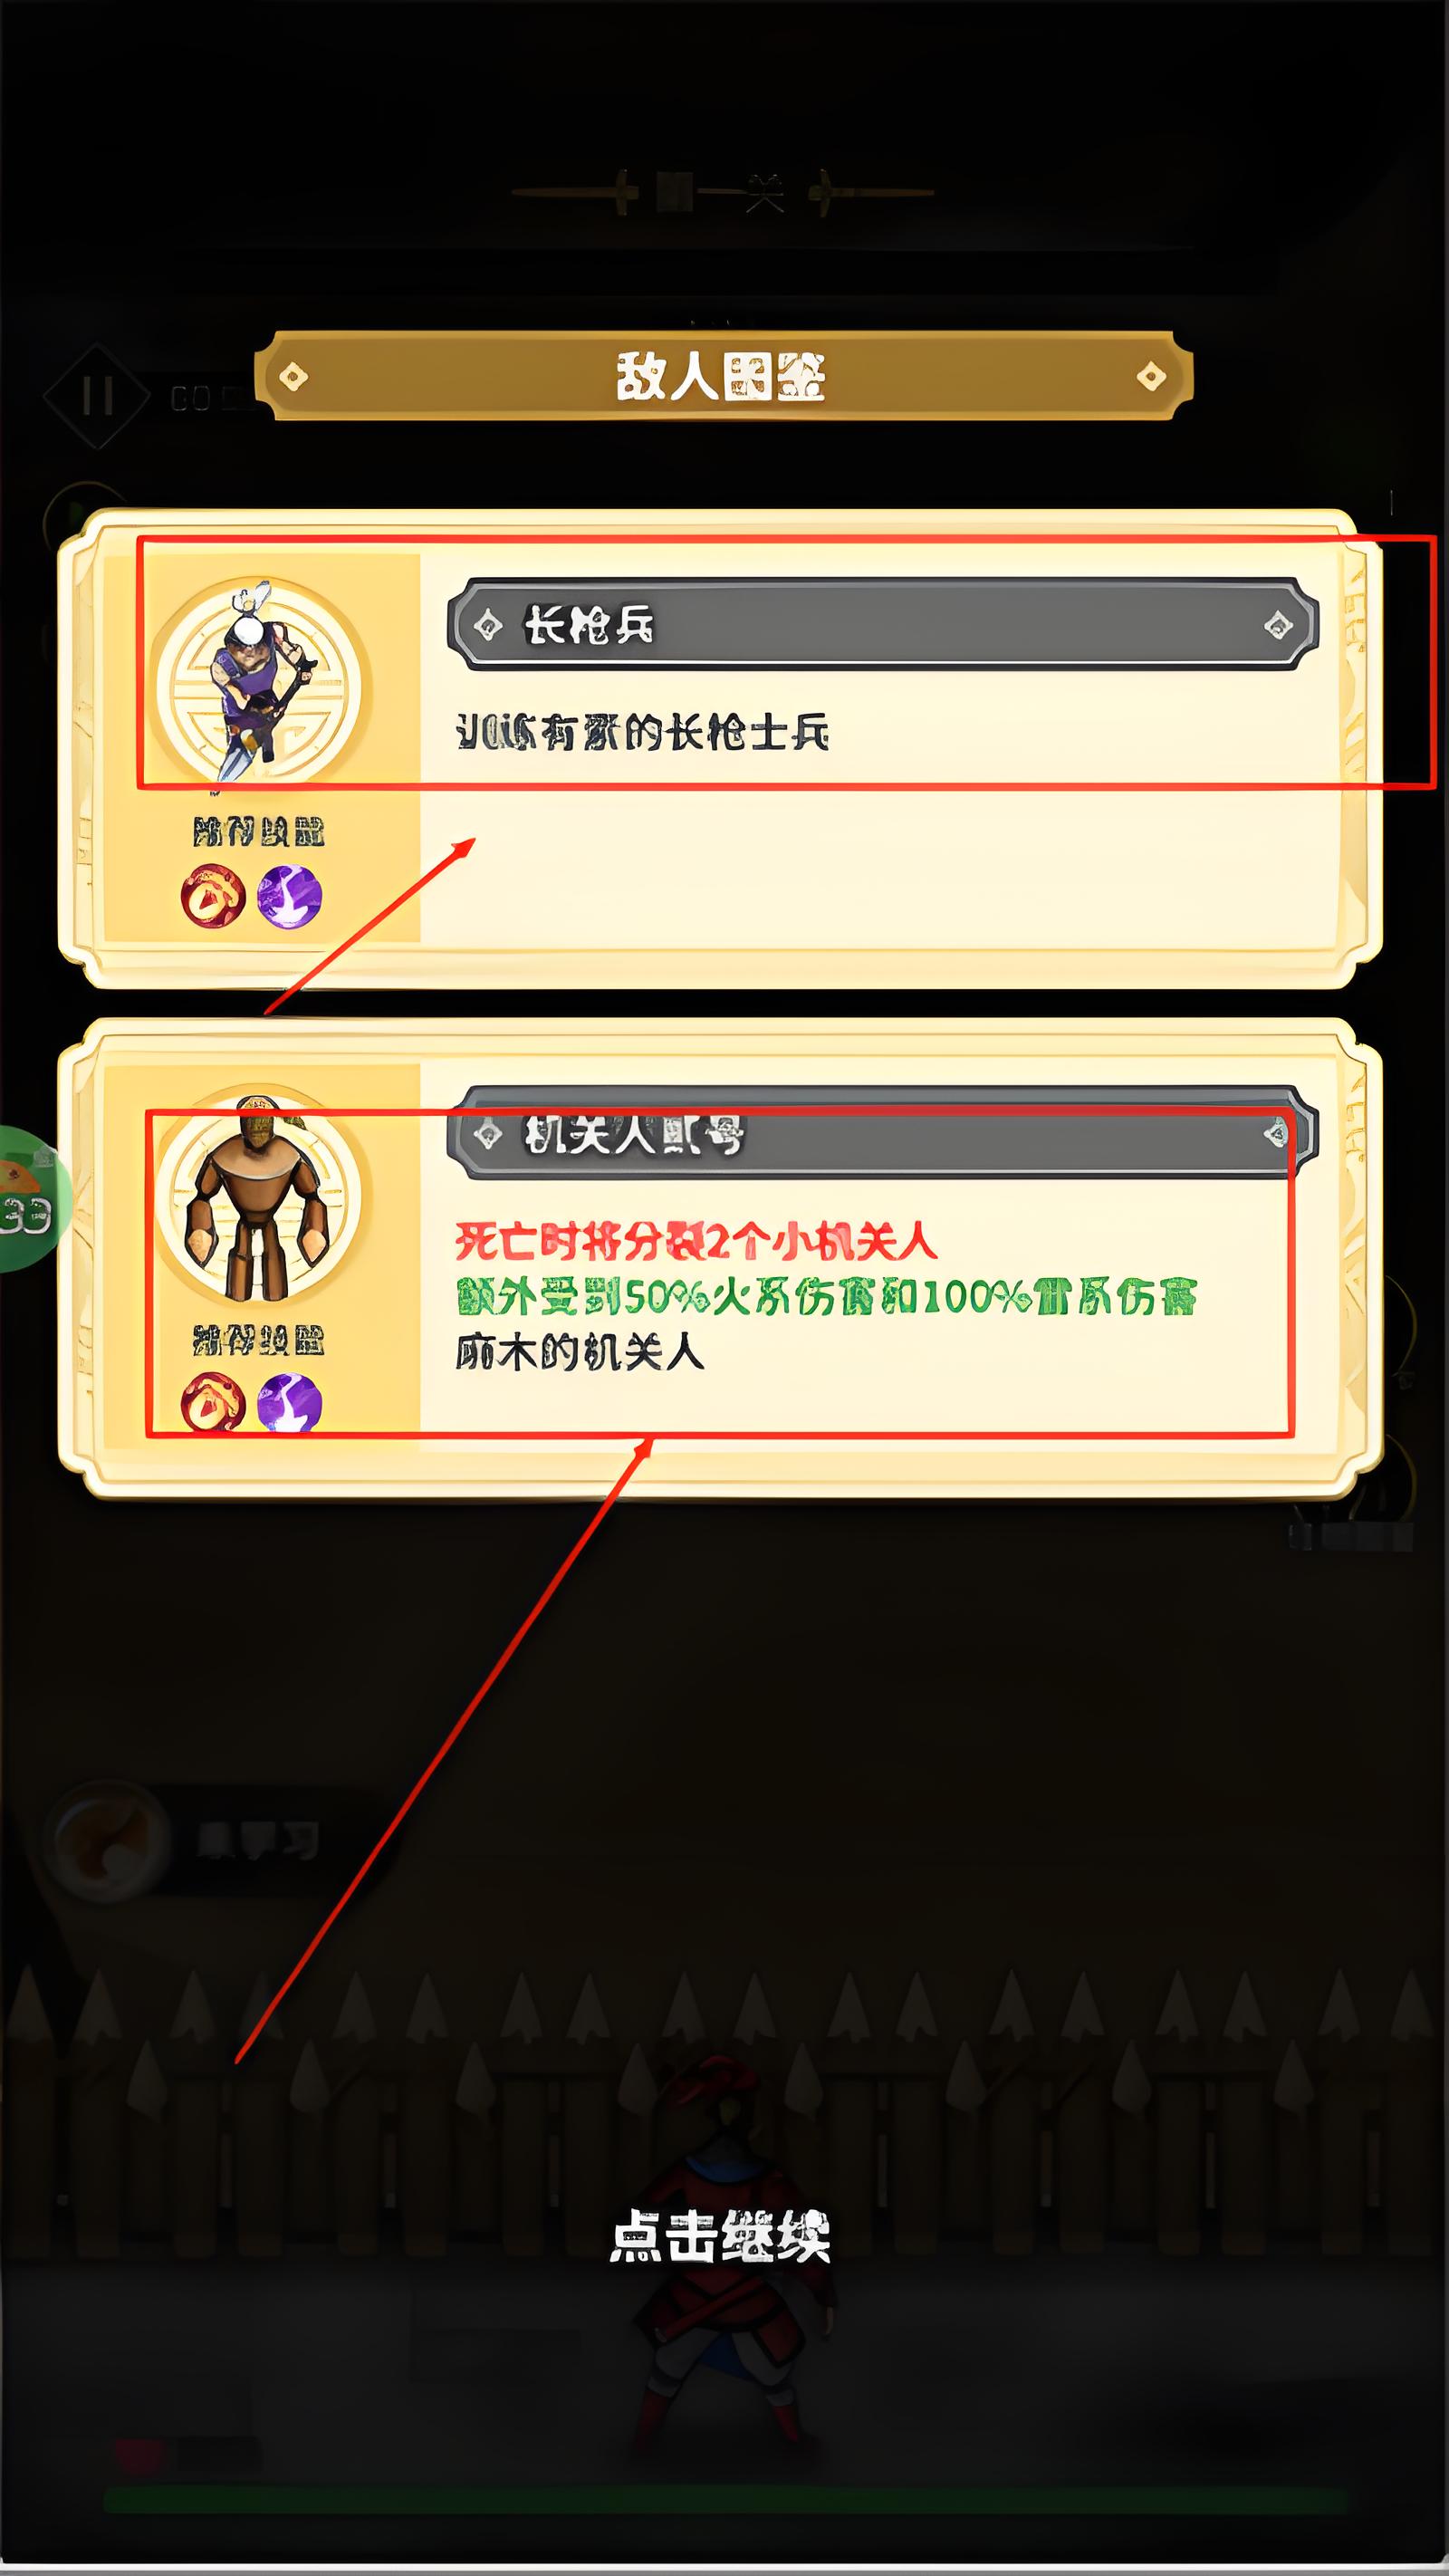Pause the game with the diamond pause icon
Screen dimensions: 1449x2576
96,396
